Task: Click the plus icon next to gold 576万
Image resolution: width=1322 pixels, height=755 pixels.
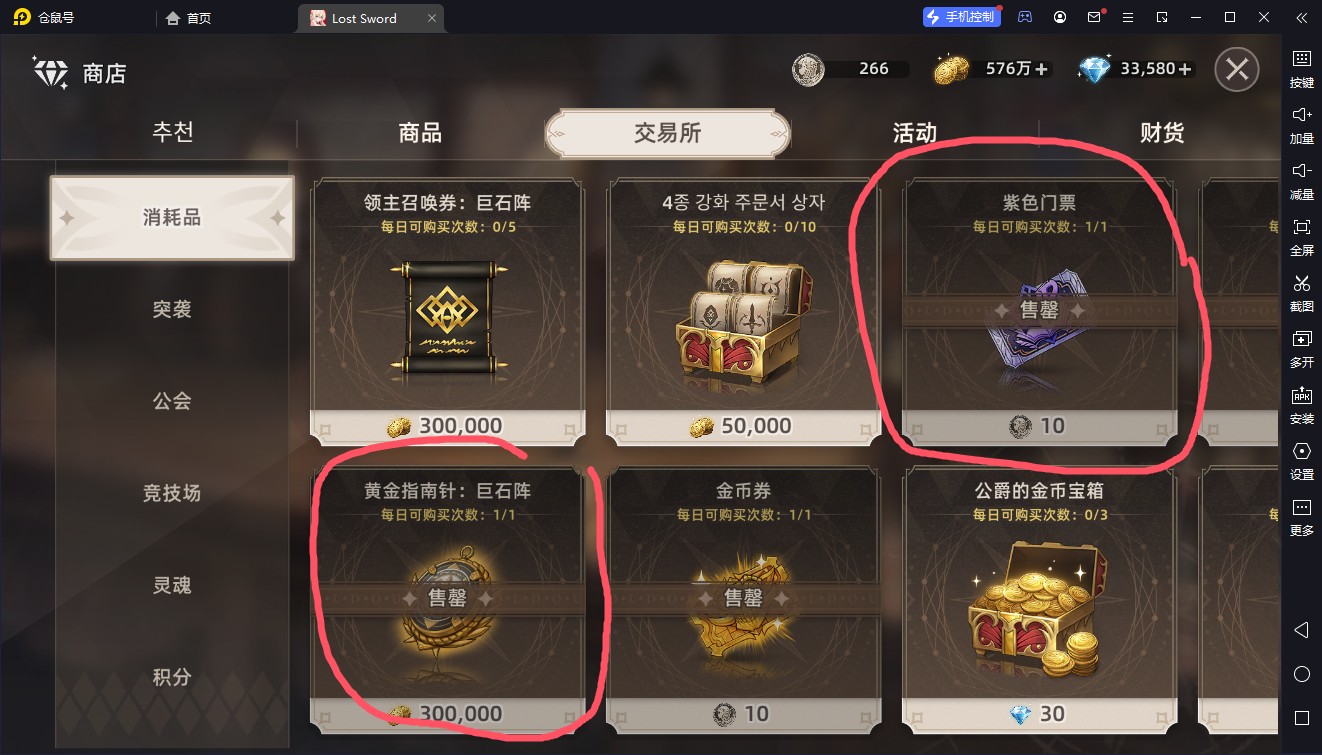Action: [x=1041, y=69]
